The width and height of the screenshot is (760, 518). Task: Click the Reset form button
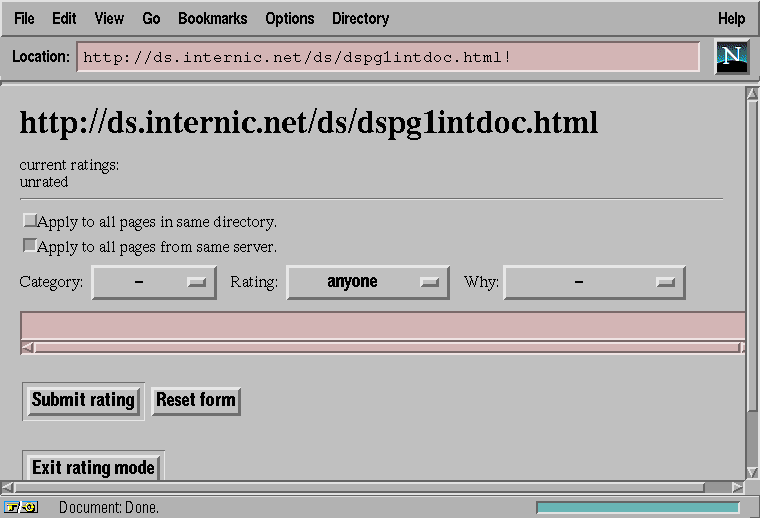pyautogui.click(x=196, y=400)
